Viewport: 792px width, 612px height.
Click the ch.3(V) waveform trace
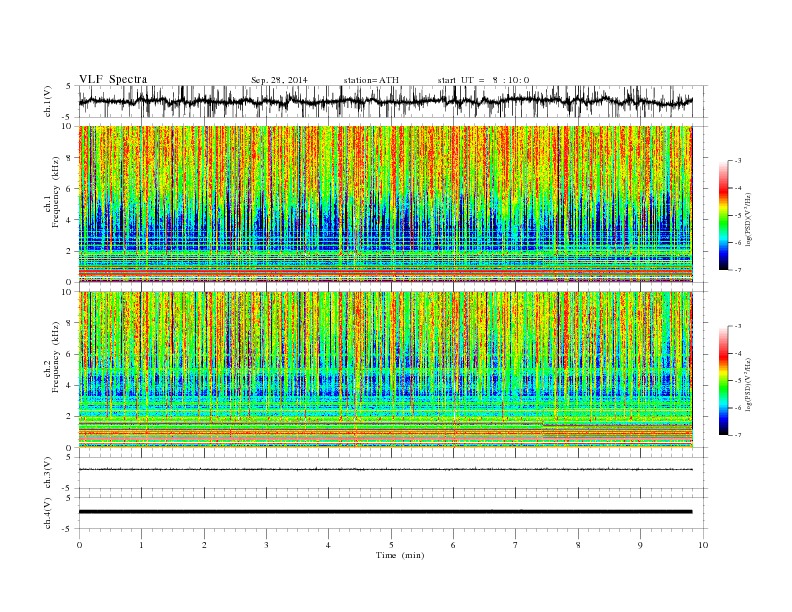[385, 470]
